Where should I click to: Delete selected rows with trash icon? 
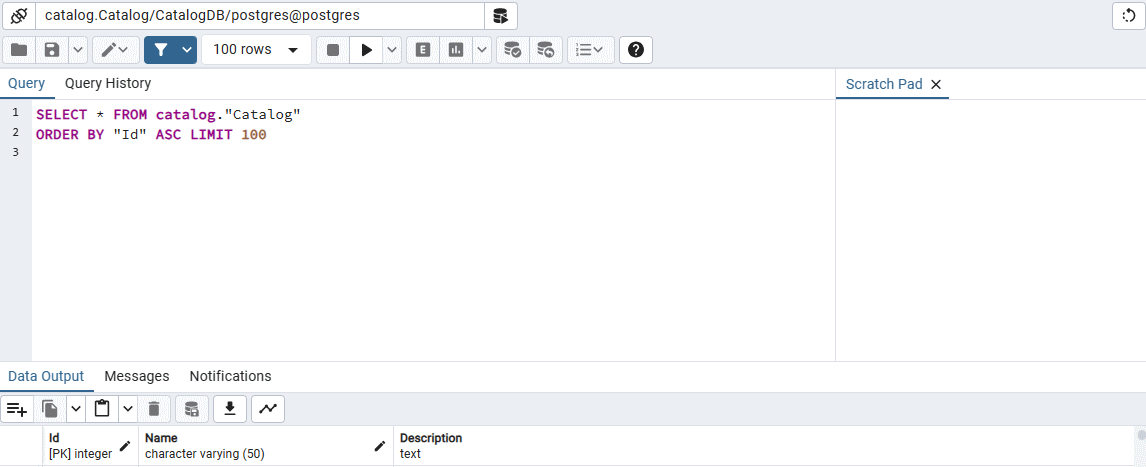[154, 409]
